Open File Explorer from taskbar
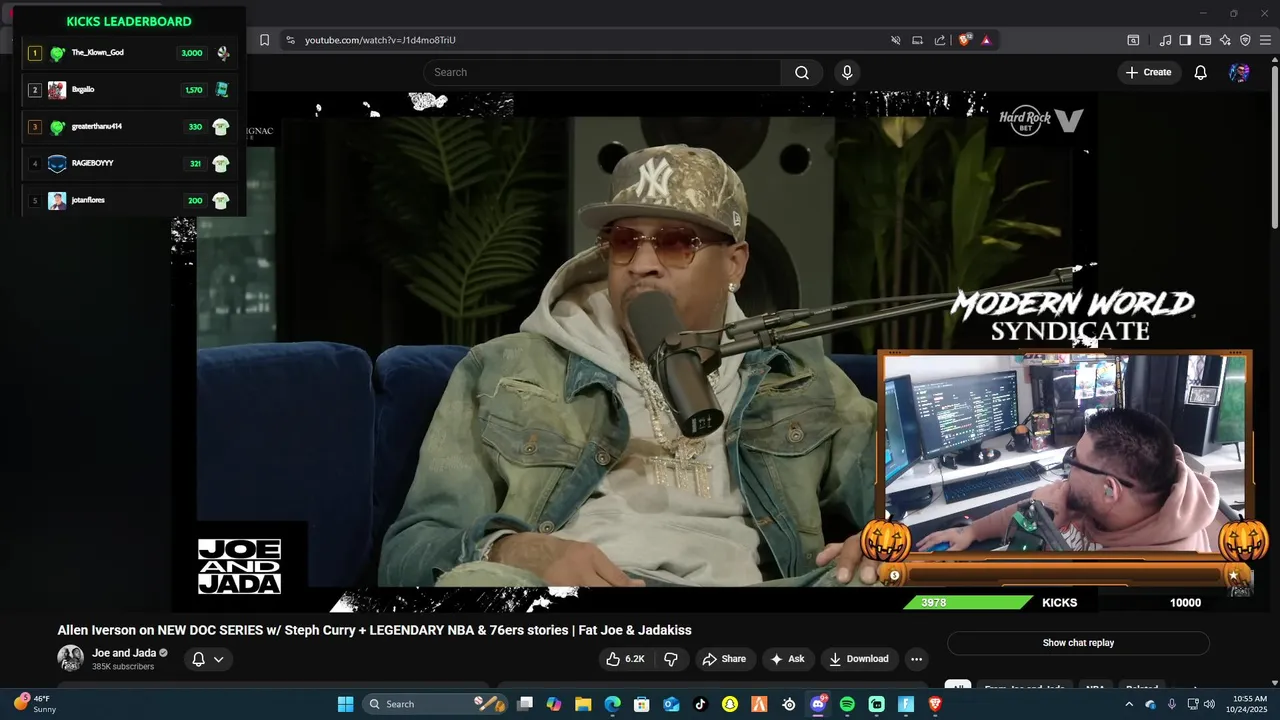 [583, 704]
